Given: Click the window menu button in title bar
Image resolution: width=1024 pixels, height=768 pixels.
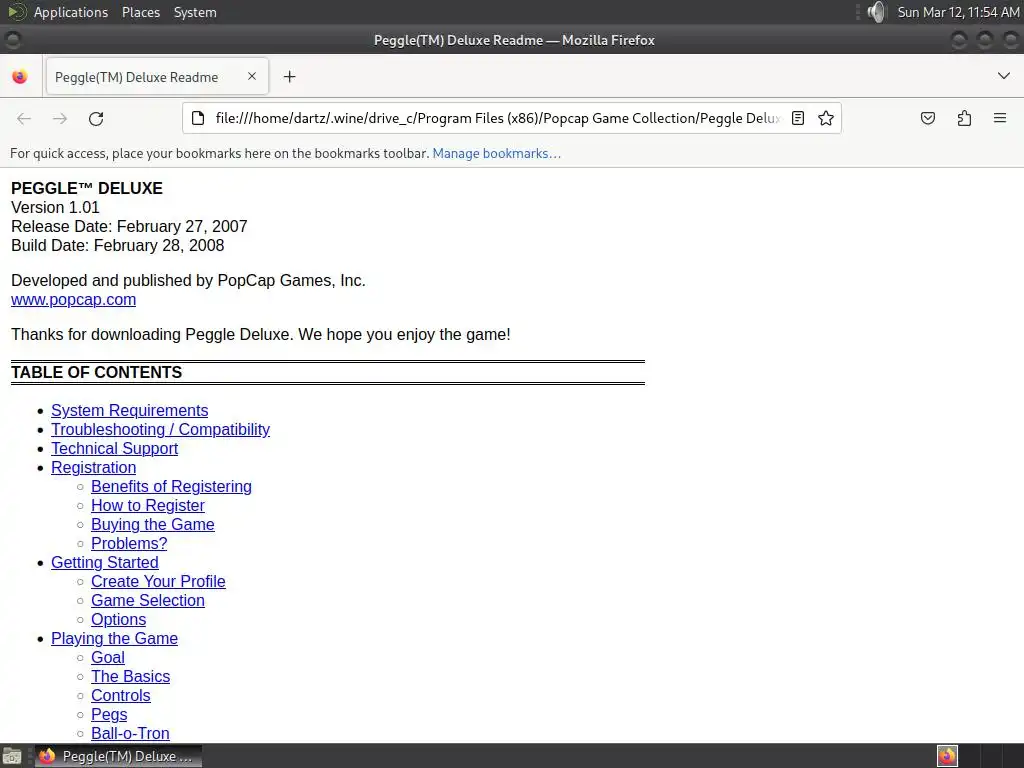Looking at the screenshot, I should coord(12,40).
